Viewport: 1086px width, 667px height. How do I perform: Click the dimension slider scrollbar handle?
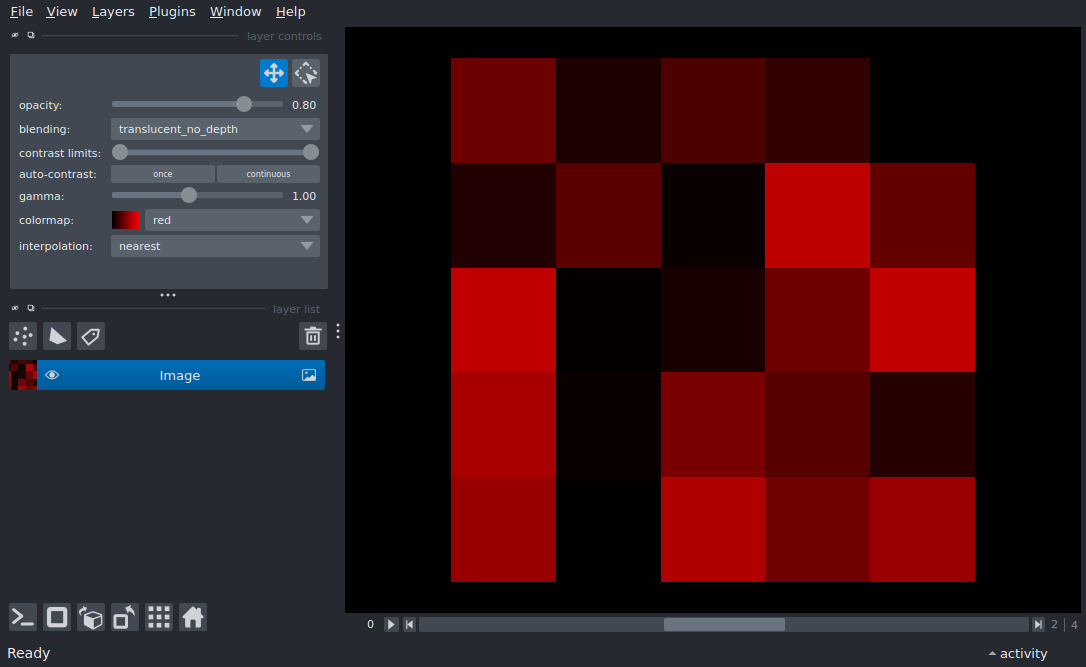pyautogui.click(x=724, y=624)
